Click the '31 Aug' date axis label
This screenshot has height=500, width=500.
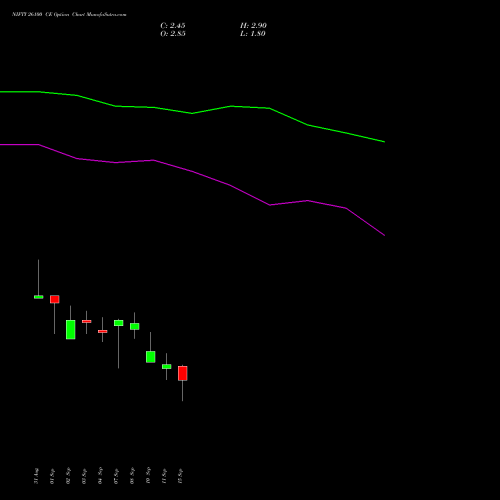tap(36, 476)
